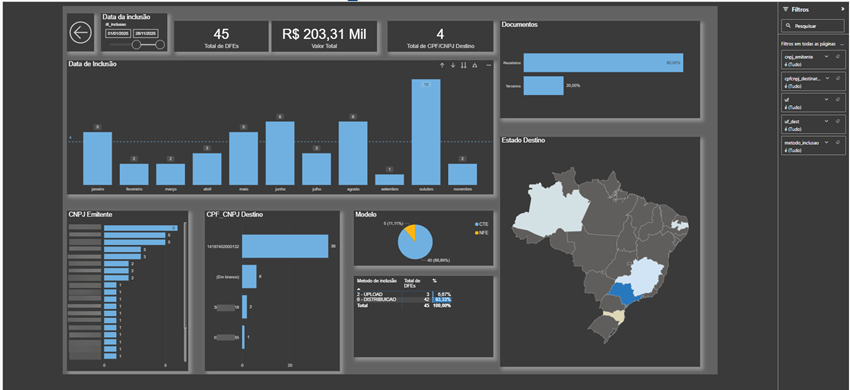Select the (Em branco) bar in CPF_CNPJ Destino

point(249,276)
